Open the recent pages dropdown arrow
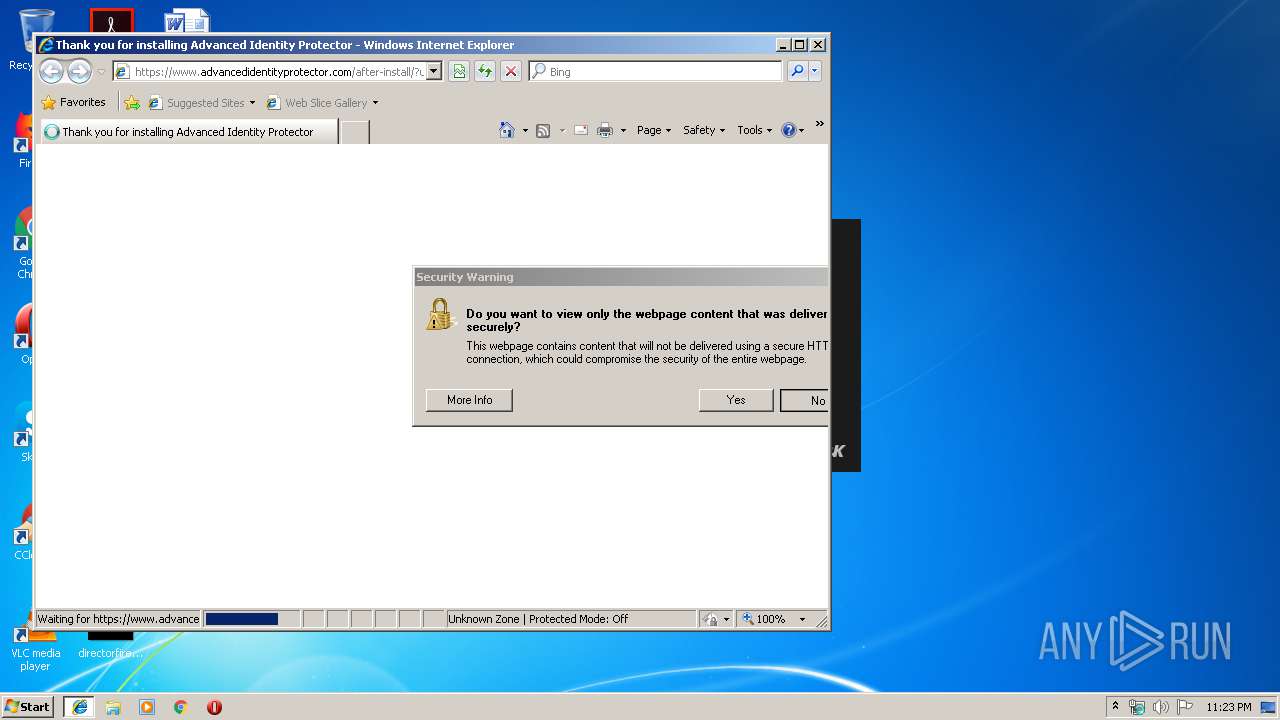The image size is (1280, 720). (101, 72)
